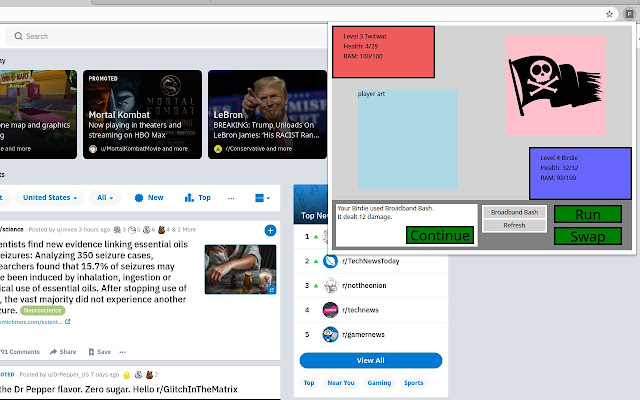The image size is (640, 400).
Task: Open the card view layout dropdown
Action: point(262,198)
